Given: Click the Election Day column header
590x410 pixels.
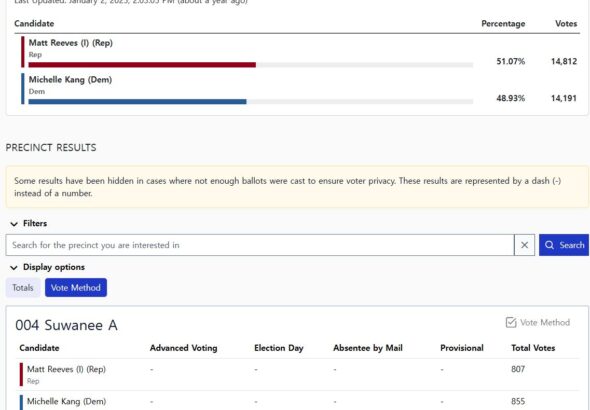Looking at the screenshot, I should [279, 348].
